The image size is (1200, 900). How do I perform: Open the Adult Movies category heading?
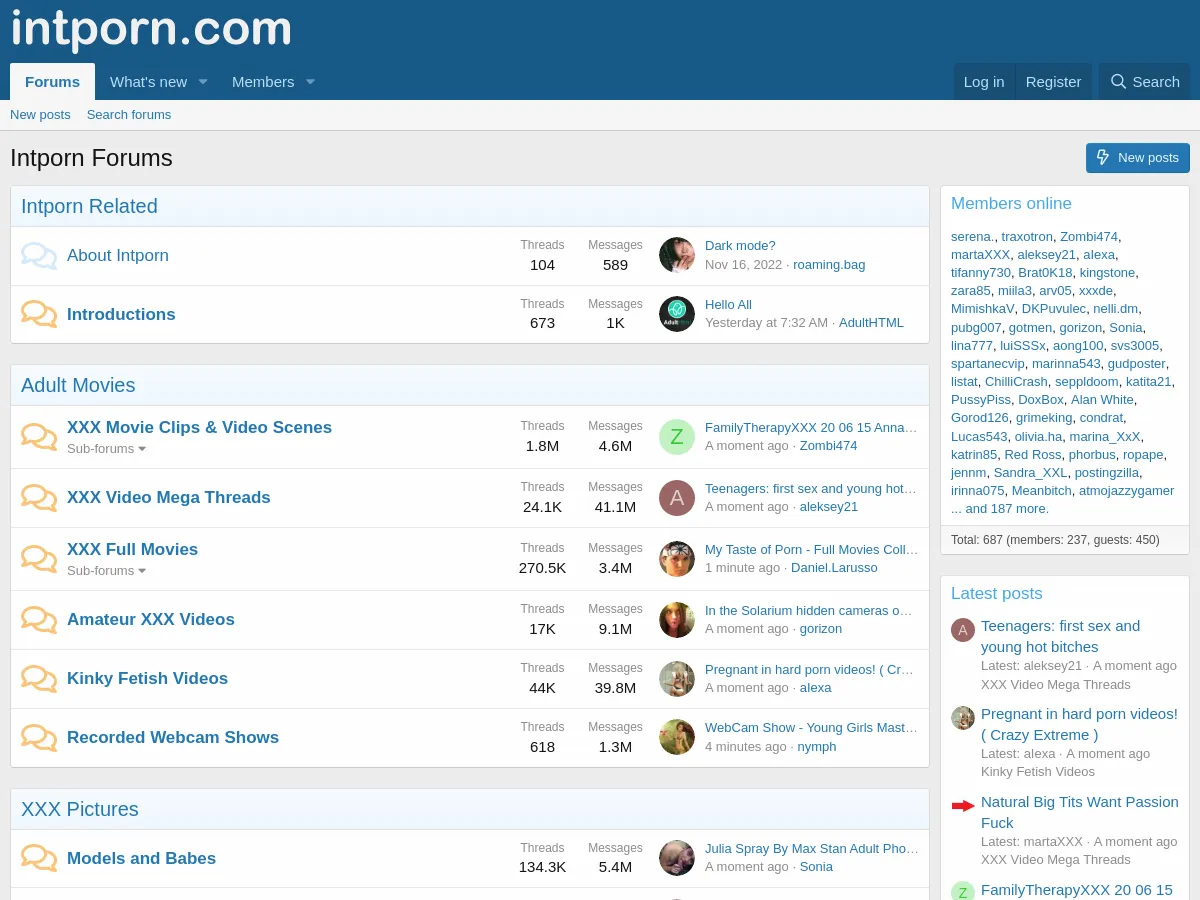78,385
